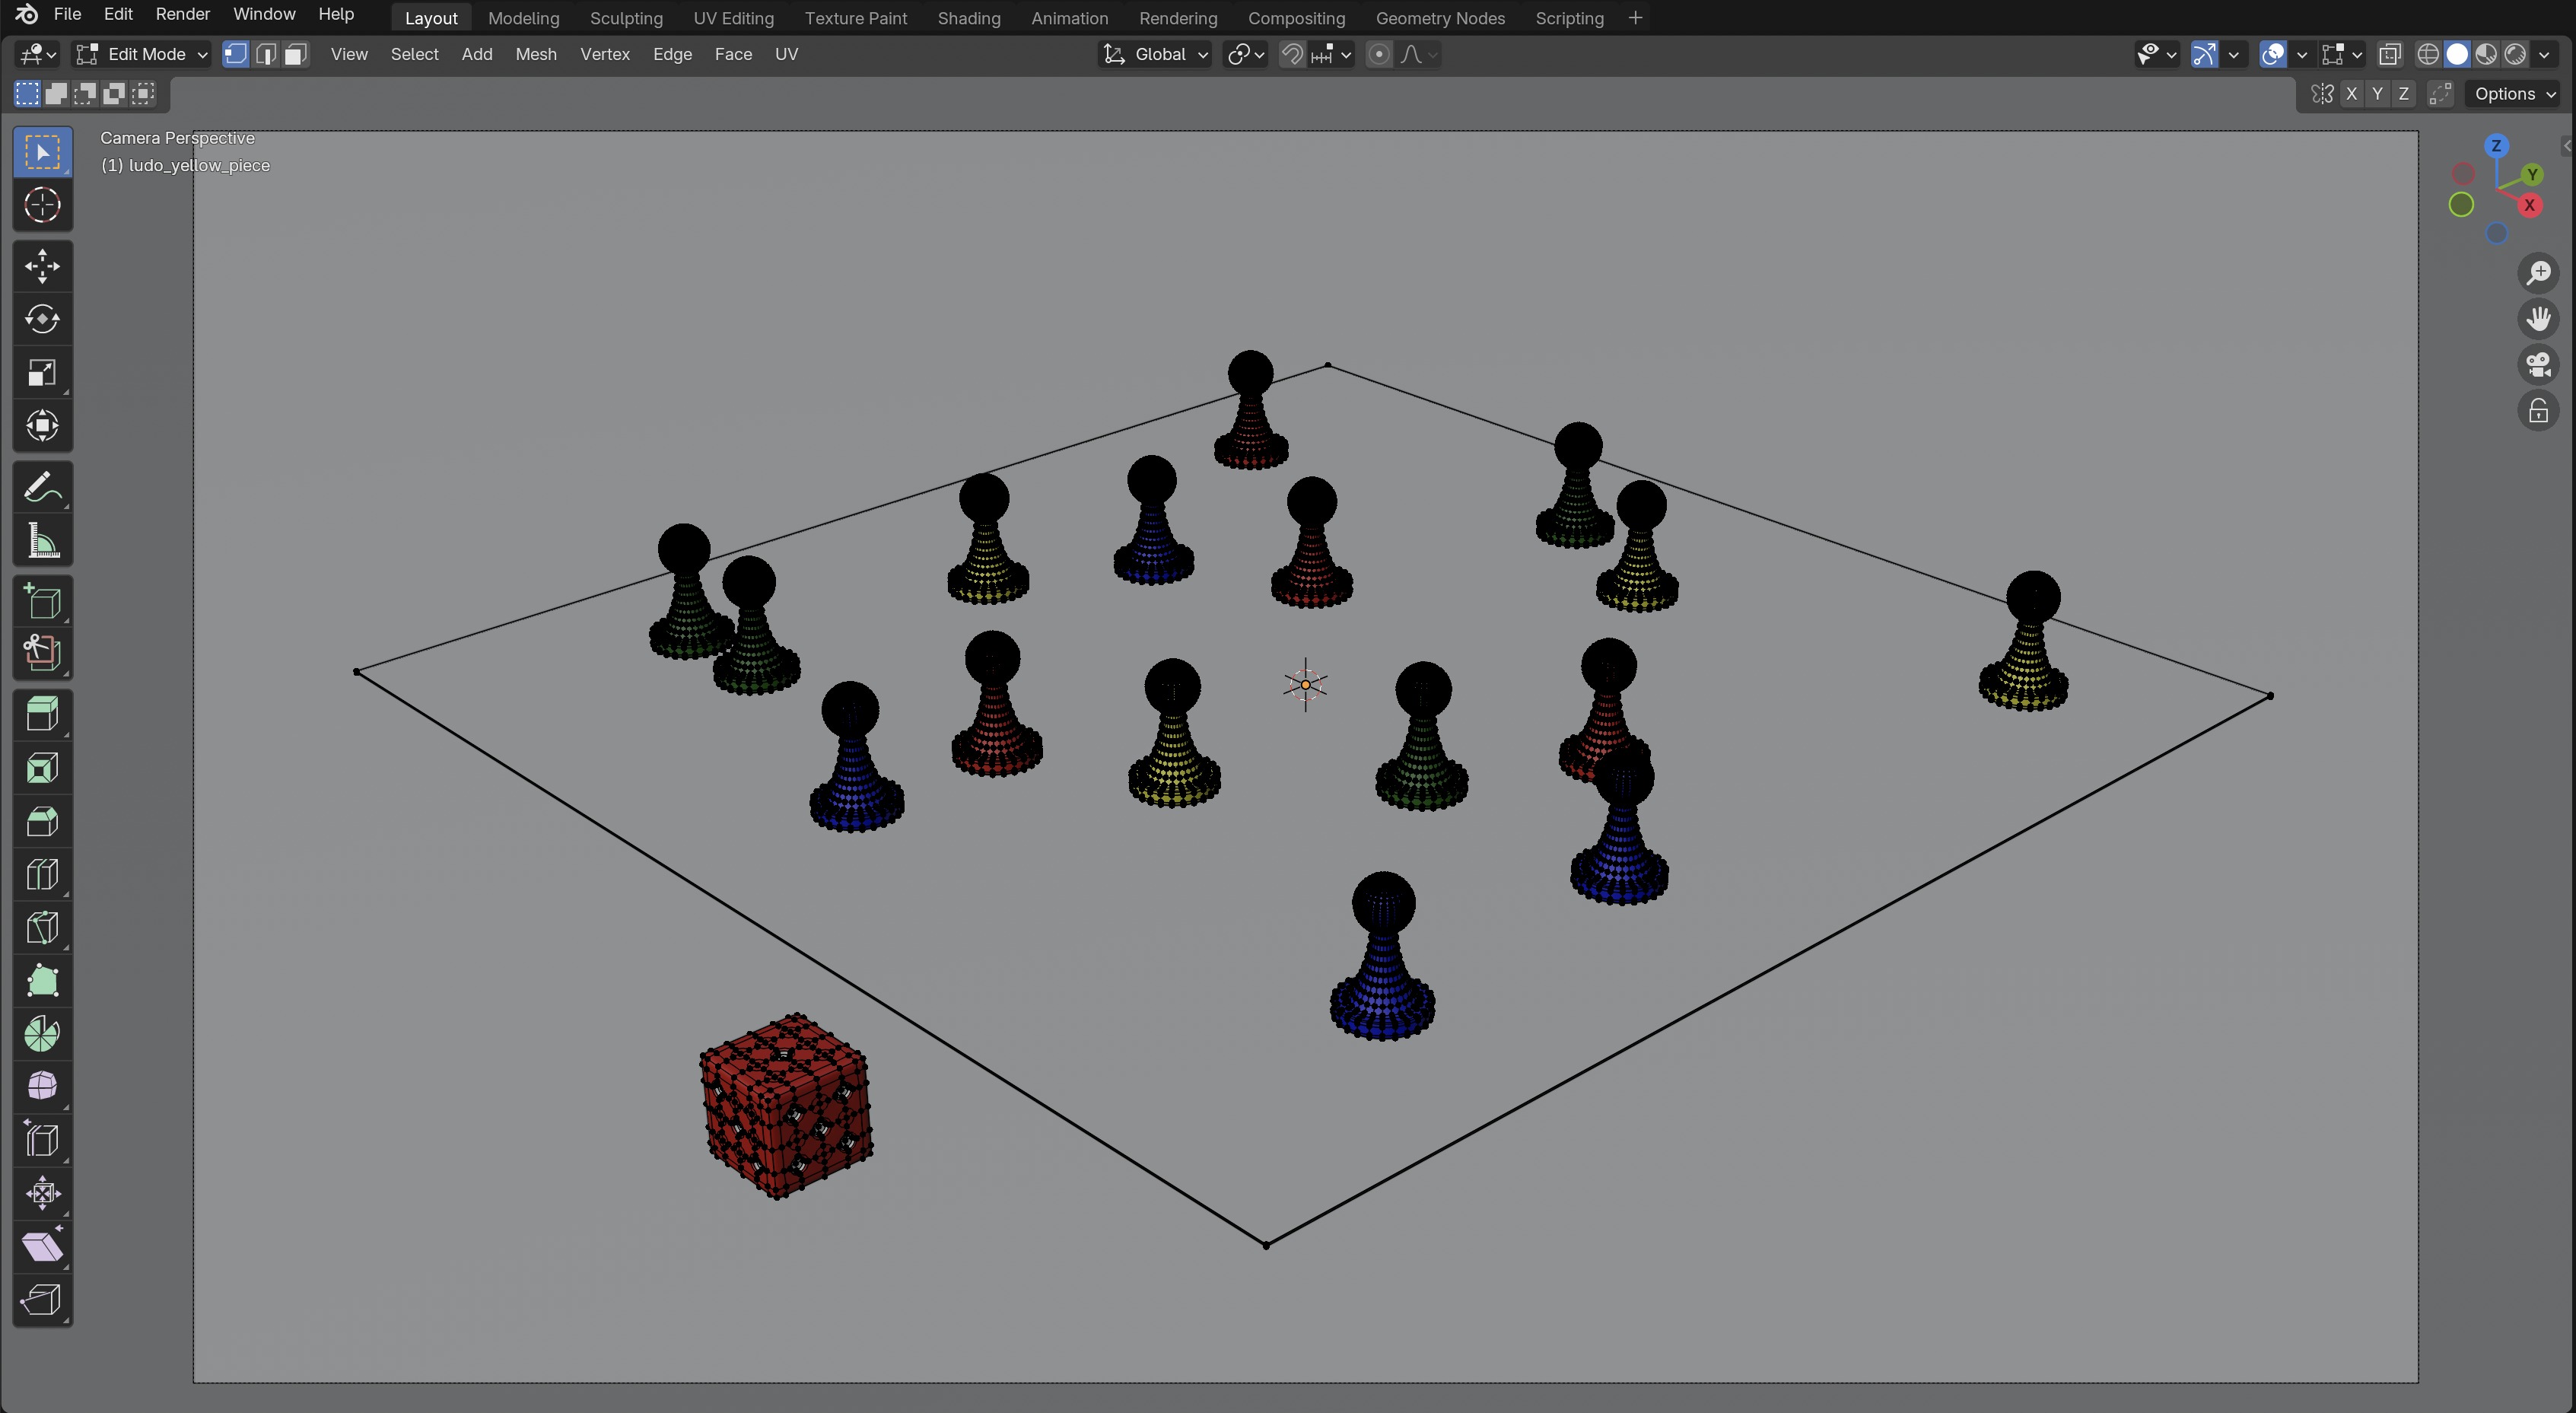2576x1413 pixels.
Task: Click the red X axis gizmo
Action: click(x=2529, y=205)
